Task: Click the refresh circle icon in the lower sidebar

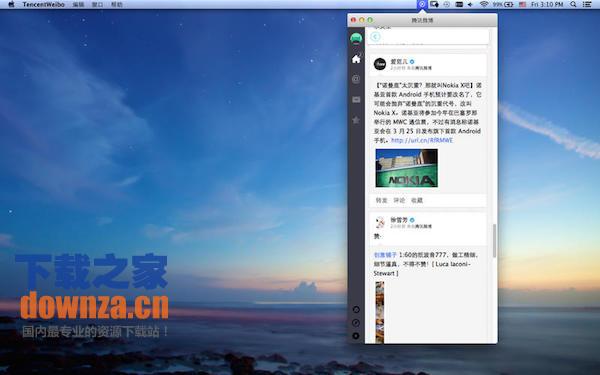Action: (x=356, y=310)
